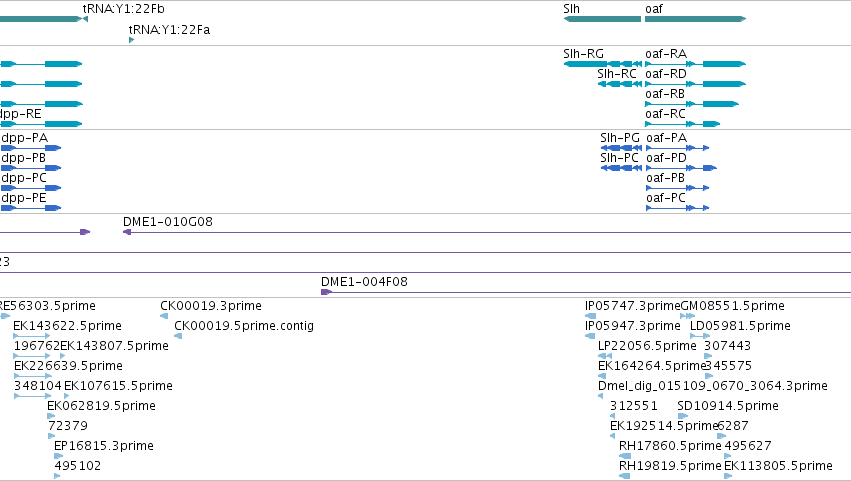
Task: Select the 495102 feature label
Action: (78, 466)
